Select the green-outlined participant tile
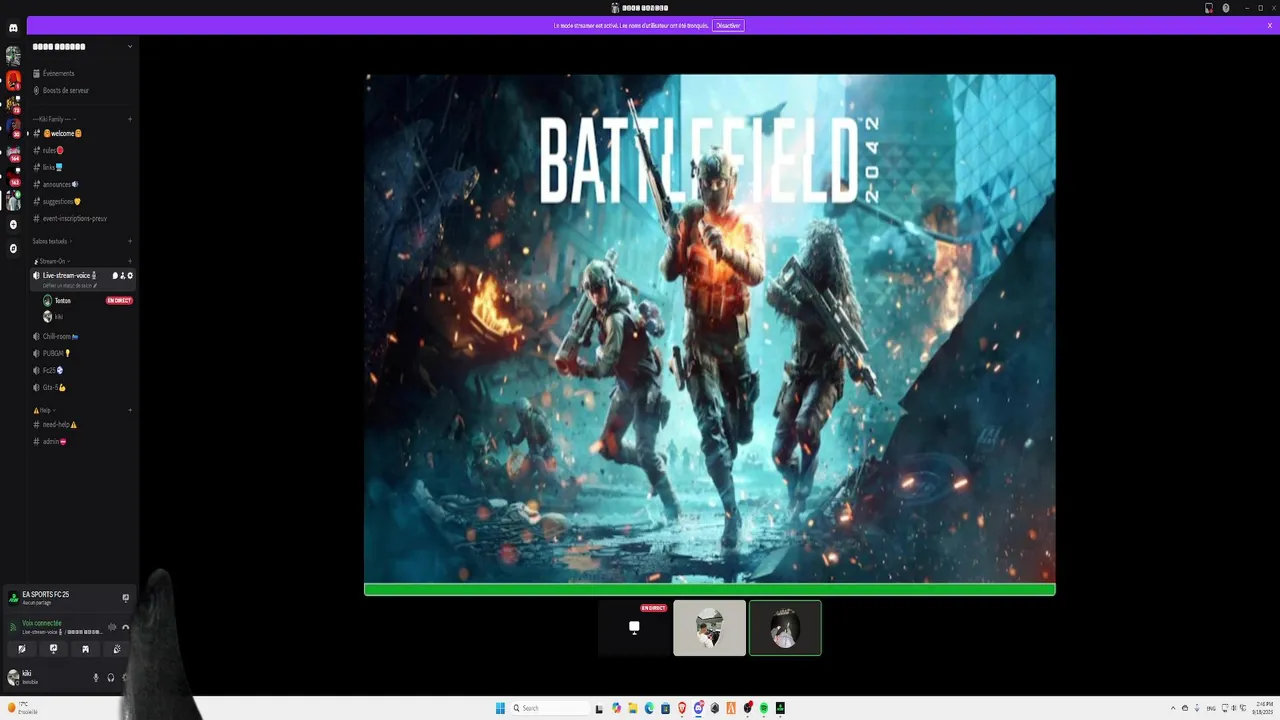This screenshot has height=720, width=1280. [x=785, y=628]
